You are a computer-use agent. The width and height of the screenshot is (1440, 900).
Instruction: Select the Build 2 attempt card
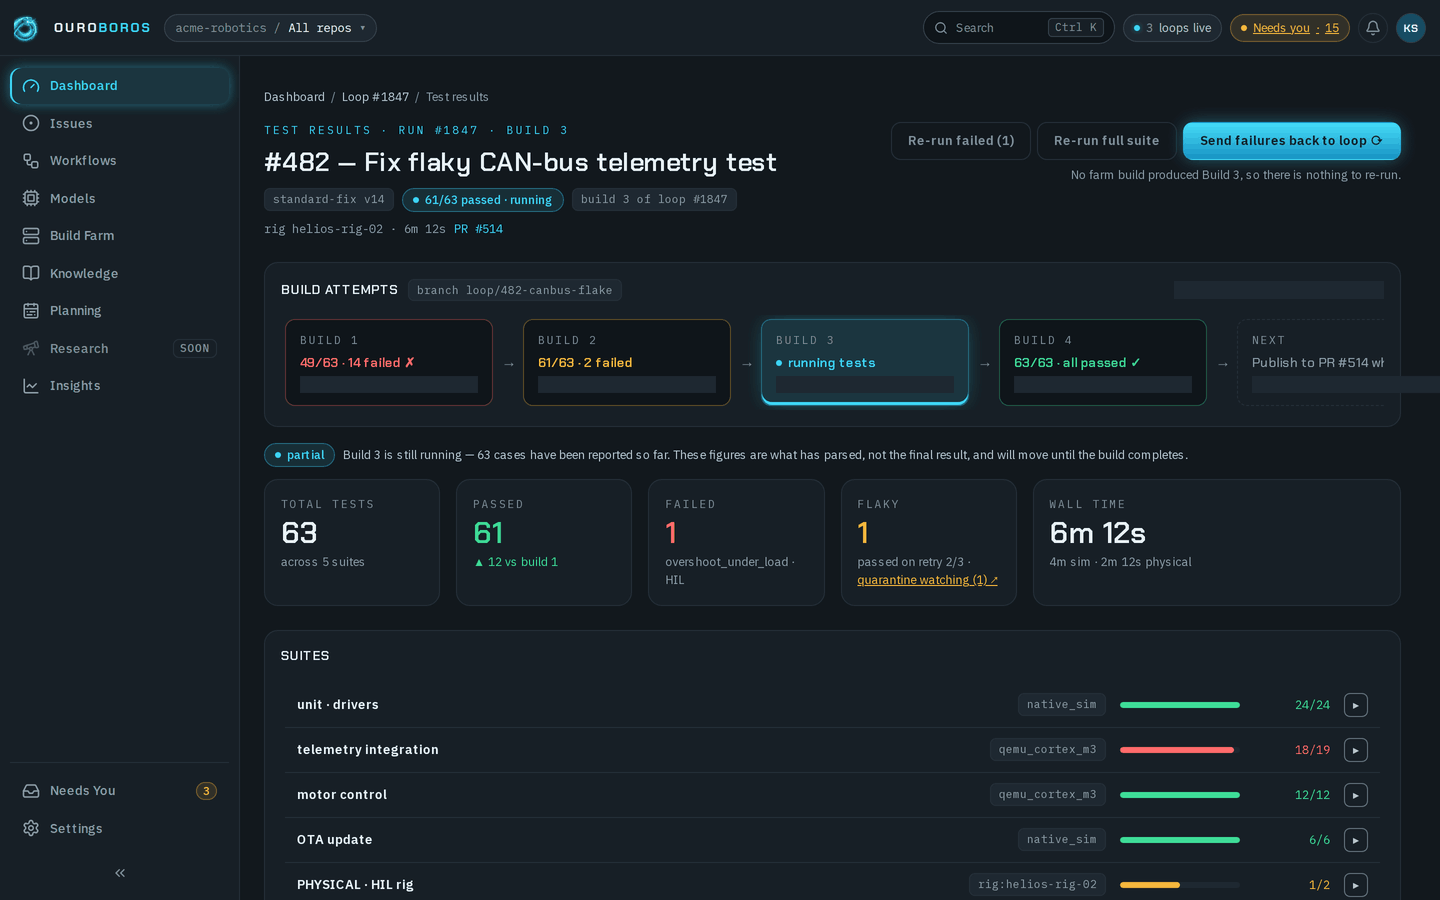tap(627, 362)
